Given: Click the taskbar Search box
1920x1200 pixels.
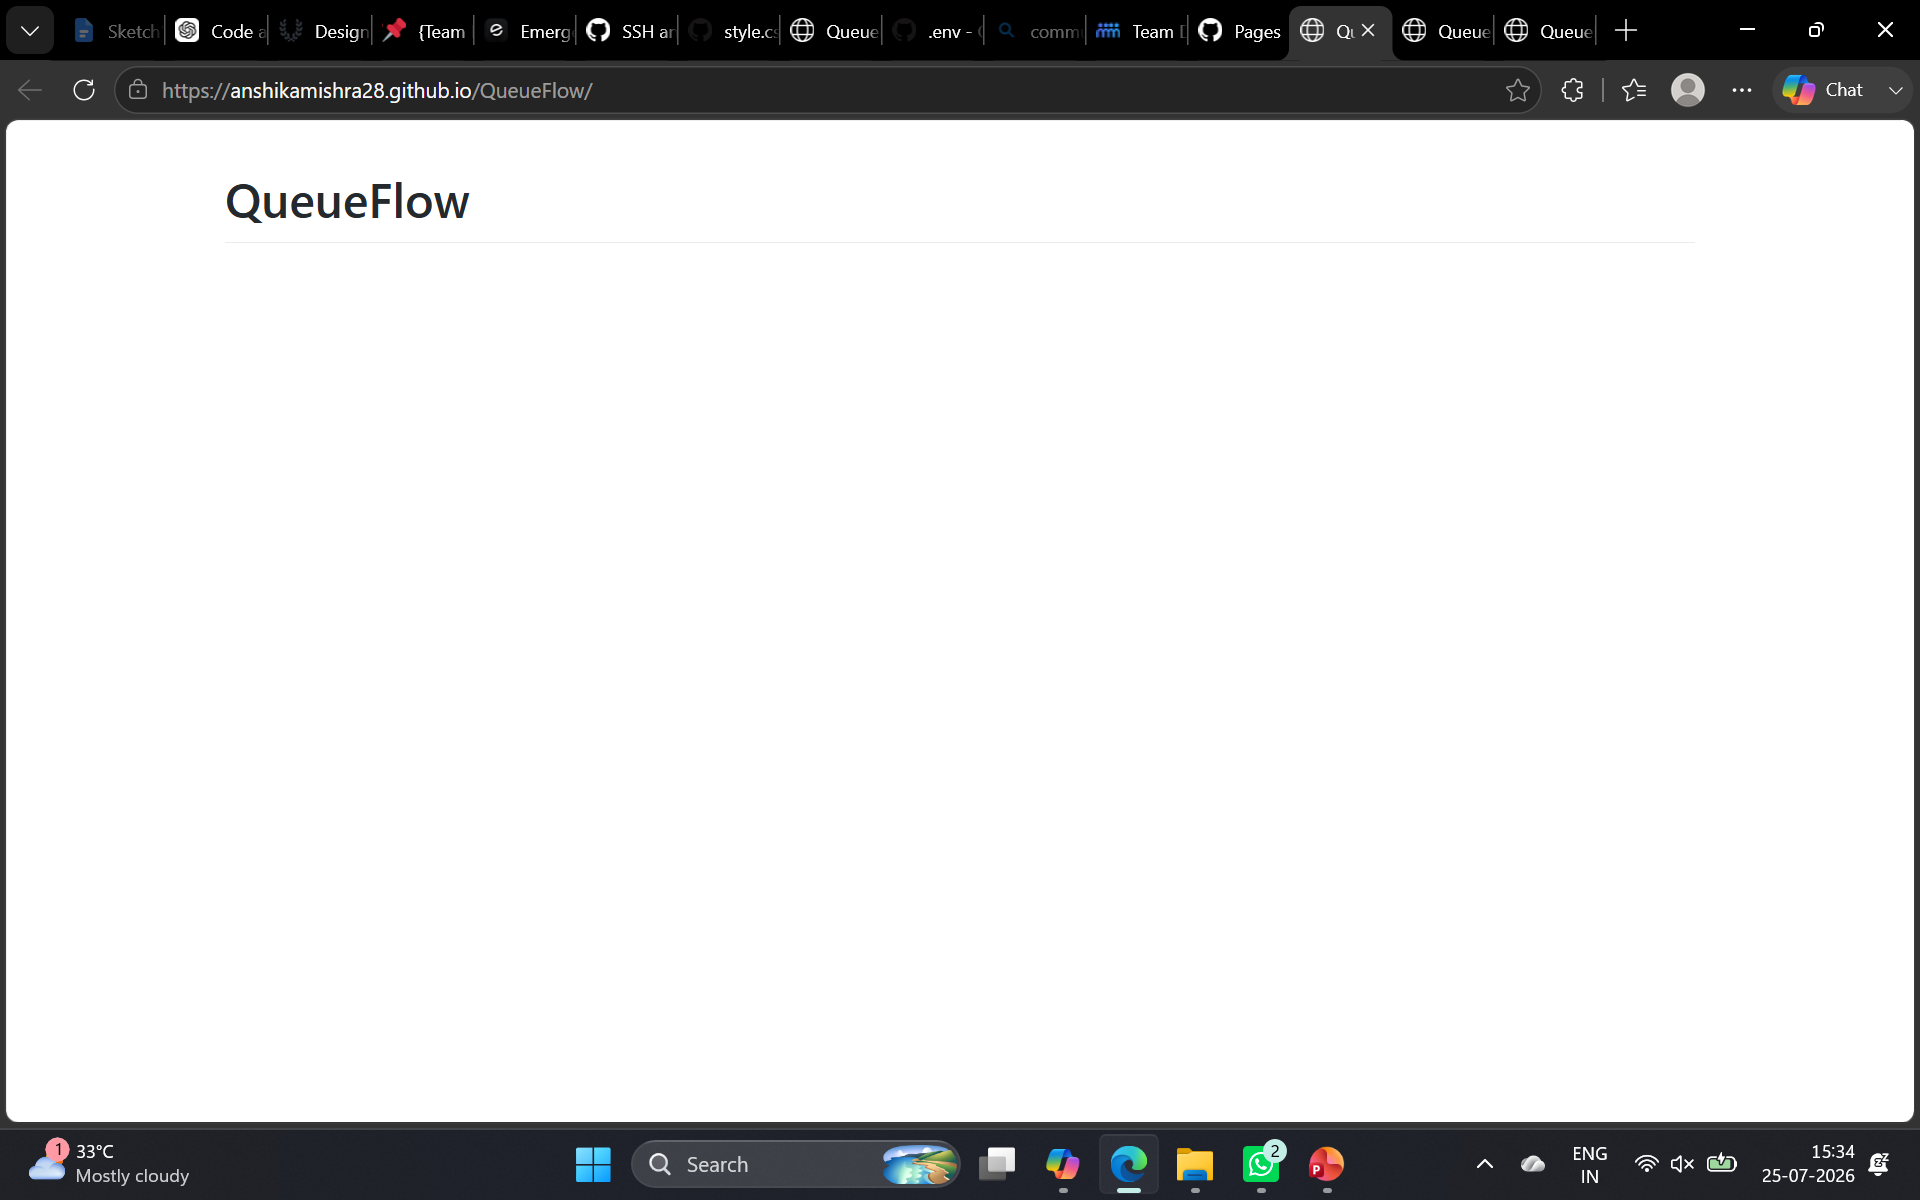Looking at the screenshot, I should (x=796, y=1164).
